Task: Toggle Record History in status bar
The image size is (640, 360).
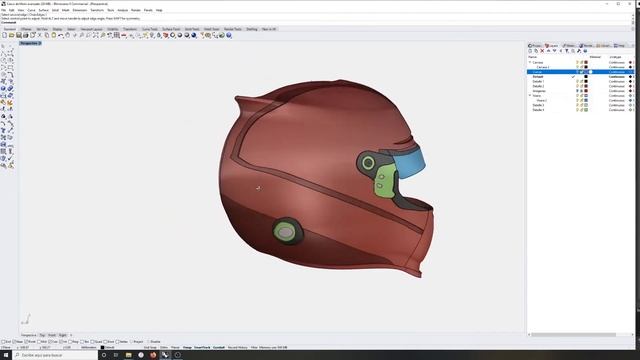Action: pyautogui.click(x=238, y=348)
